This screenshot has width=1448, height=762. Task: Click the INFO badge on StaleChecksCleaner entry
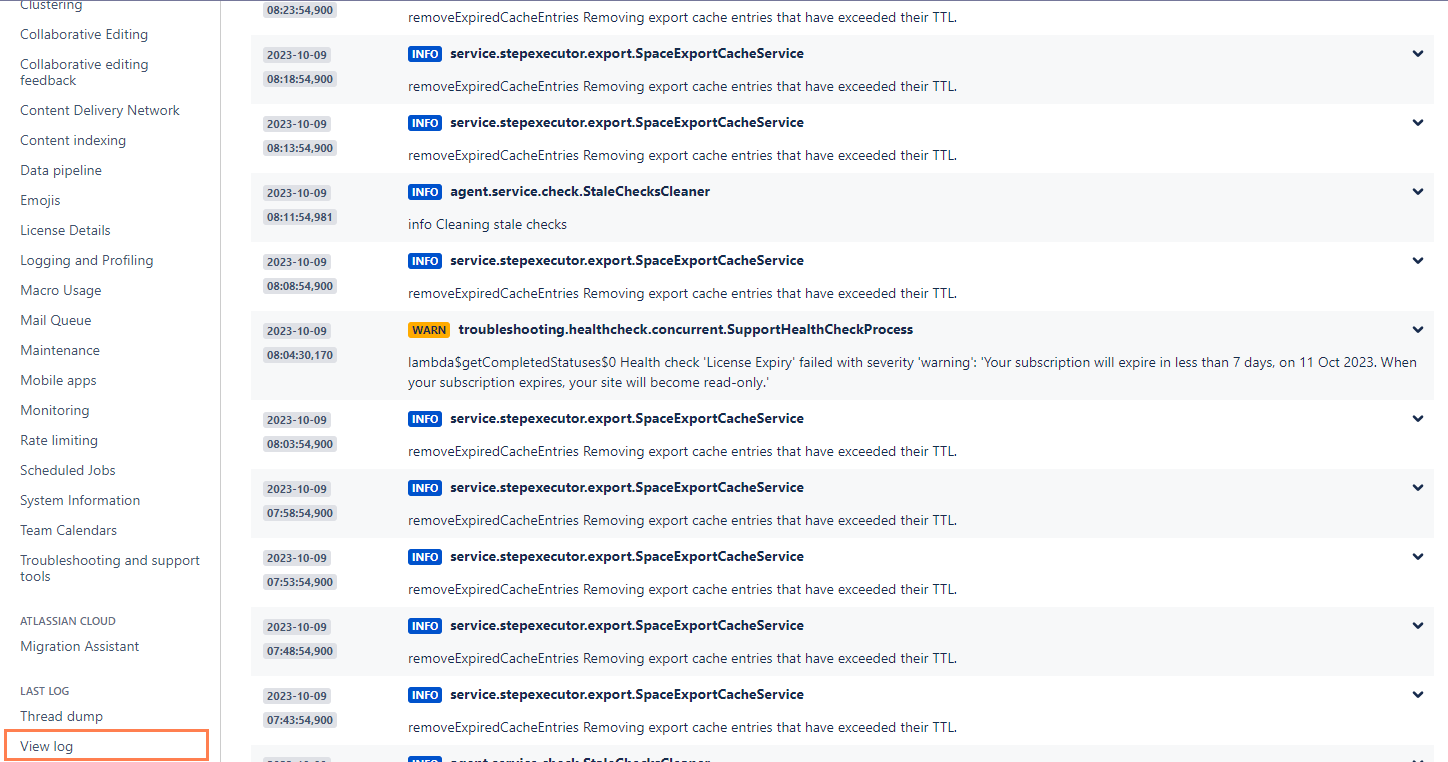424,191
